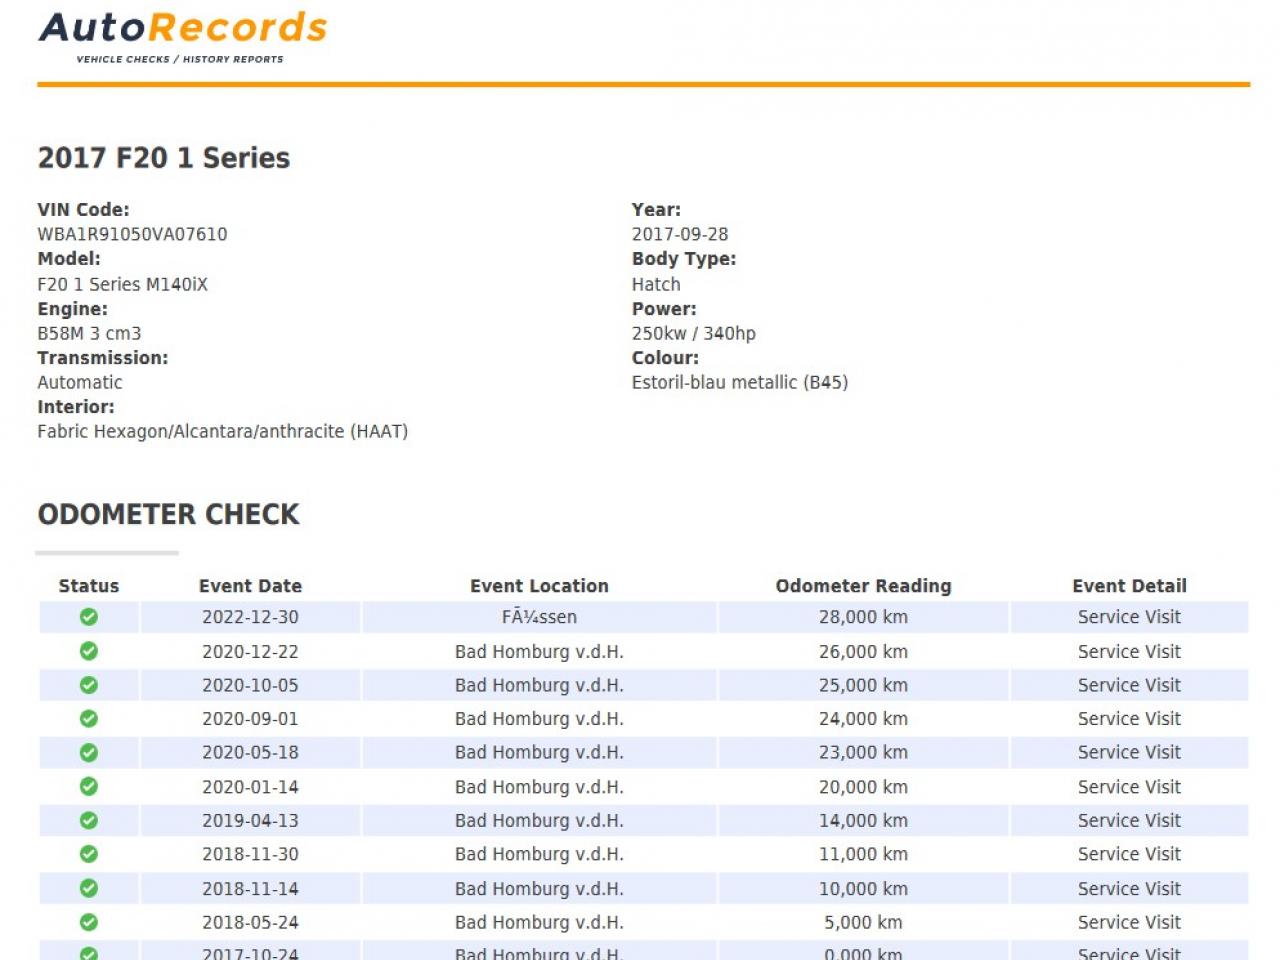The width and height of the screenshot is (1280, 960).
Task: Click the Odometer Reading column header
Action: point(863,586)
